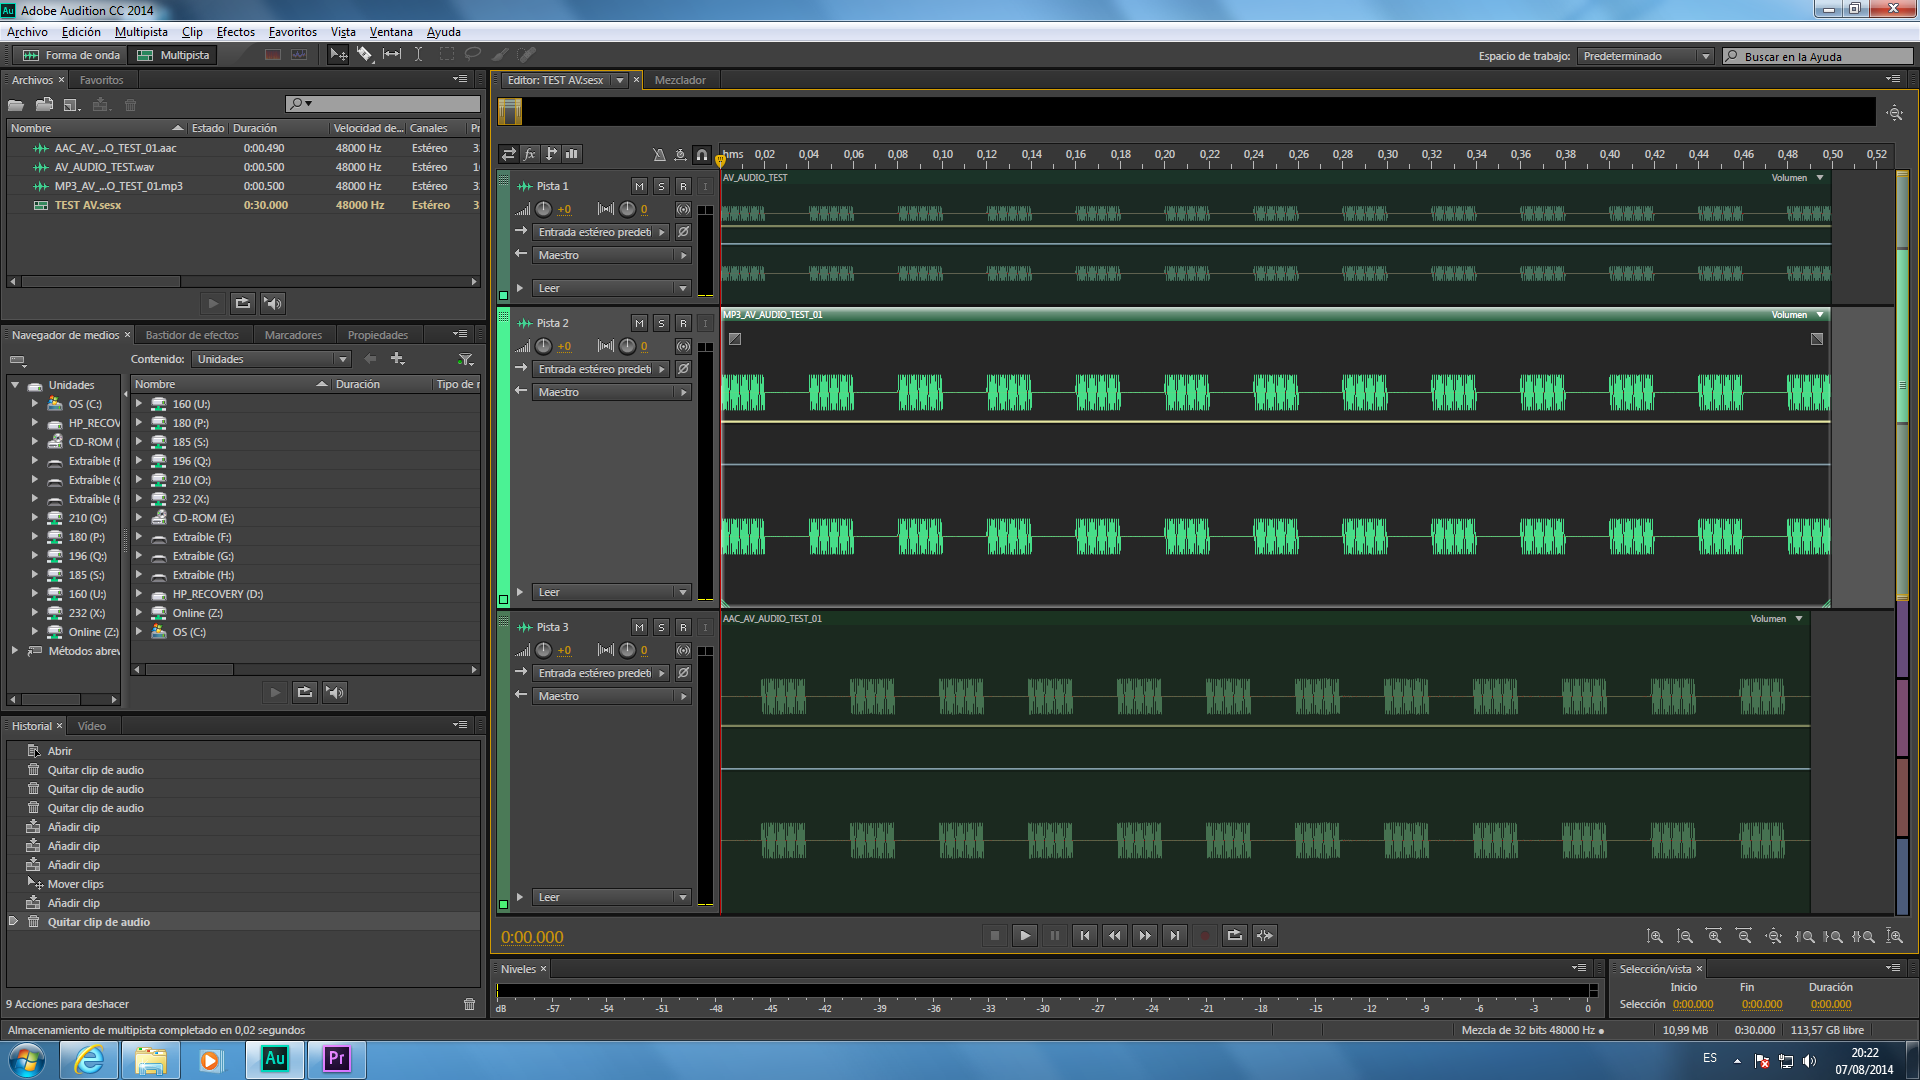Click the fx effects view button
The height and width of the screenshot is (1080, 1920).
click(530, 154)
